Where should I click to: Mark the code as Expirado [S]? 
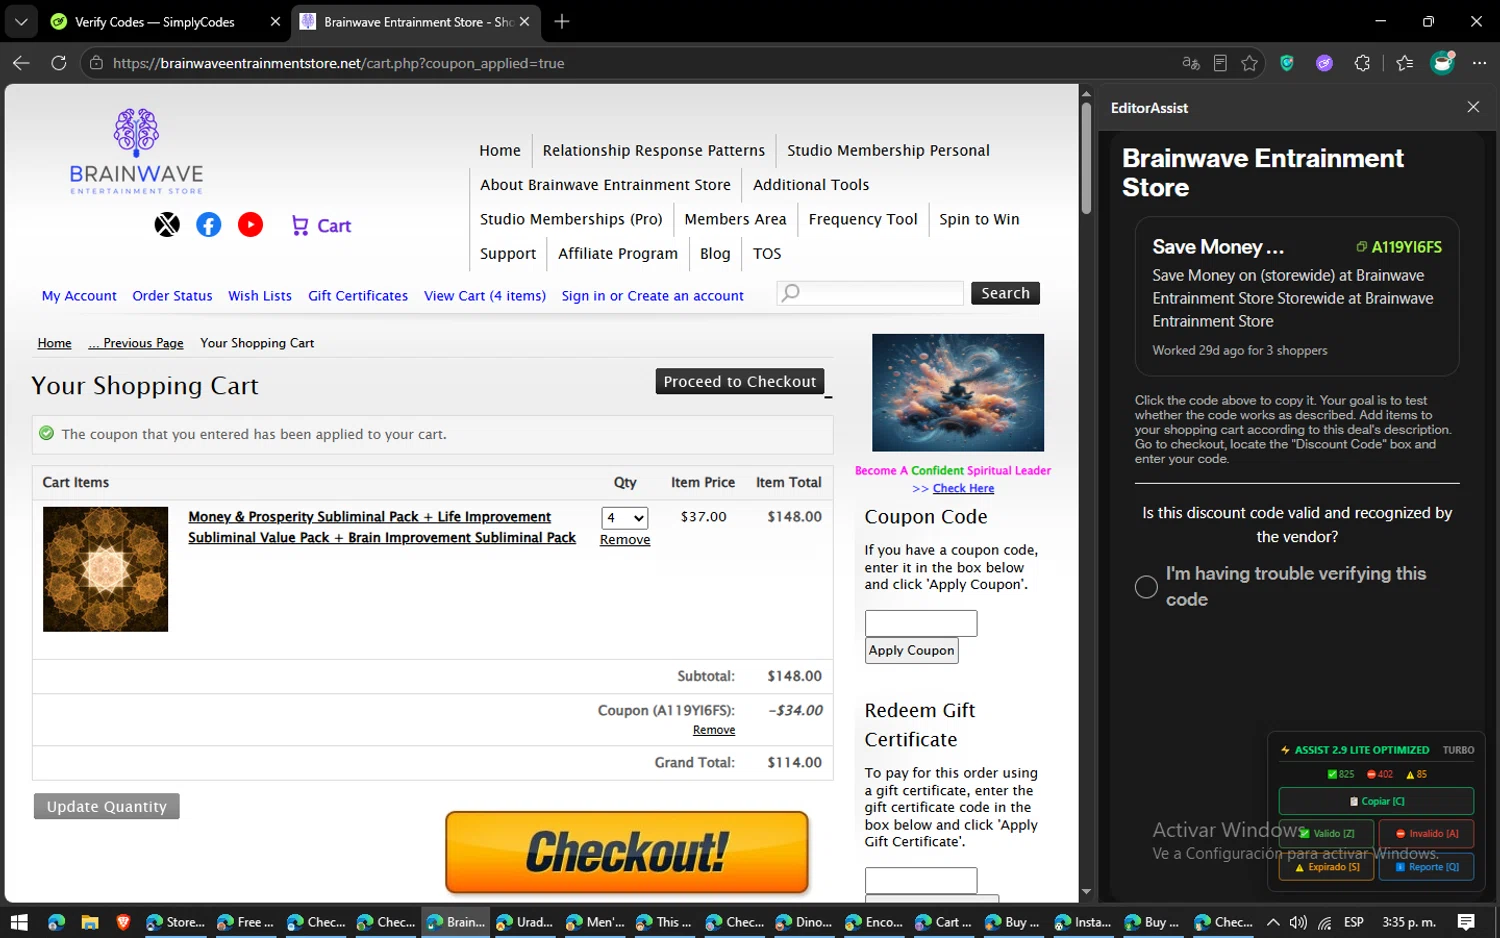pos(1326,867)
